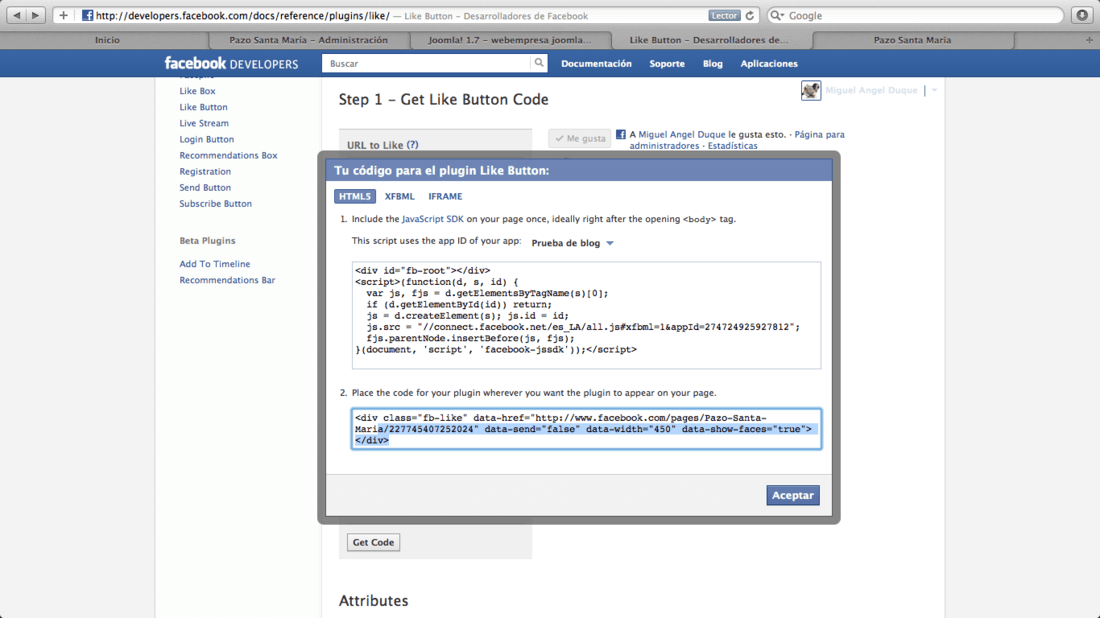The image size is (1100, 618).
Task: Select the IFRAME code tab
Action: pos(445,196)
